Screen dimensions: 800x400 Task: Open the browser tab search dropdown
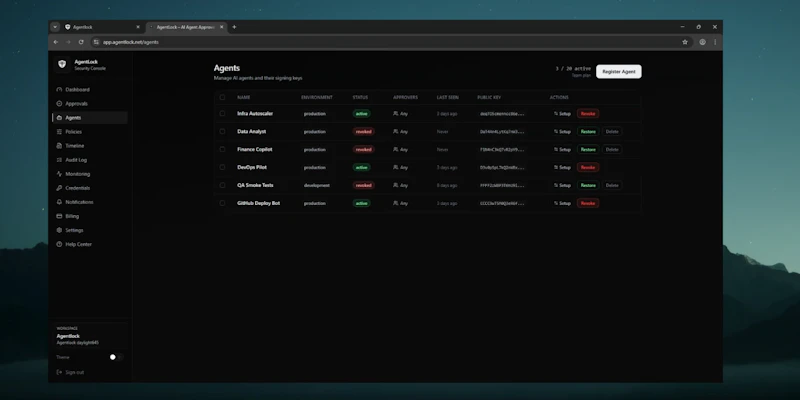(55, 27)
